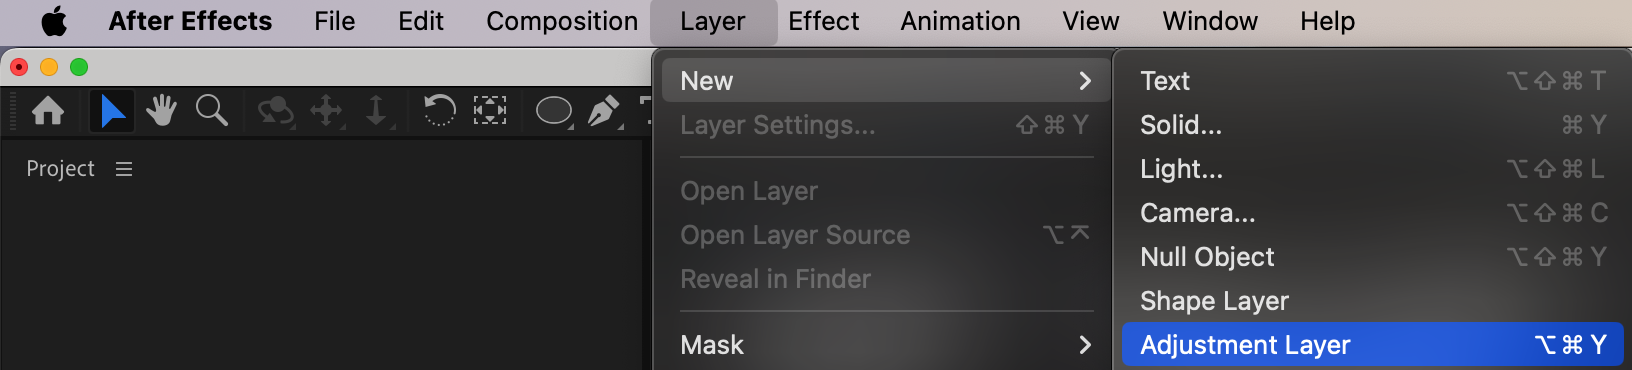Choose Adjustment Layer from the submenu
Screen dimensions: 1632x370
(1372, 345)
